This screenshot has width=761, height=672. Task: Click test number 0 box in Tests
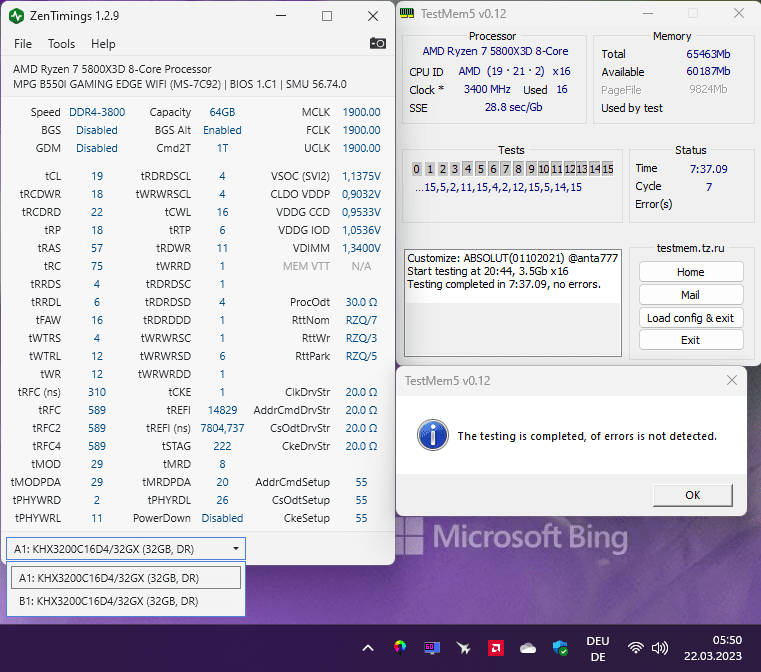tap(416, 168)
